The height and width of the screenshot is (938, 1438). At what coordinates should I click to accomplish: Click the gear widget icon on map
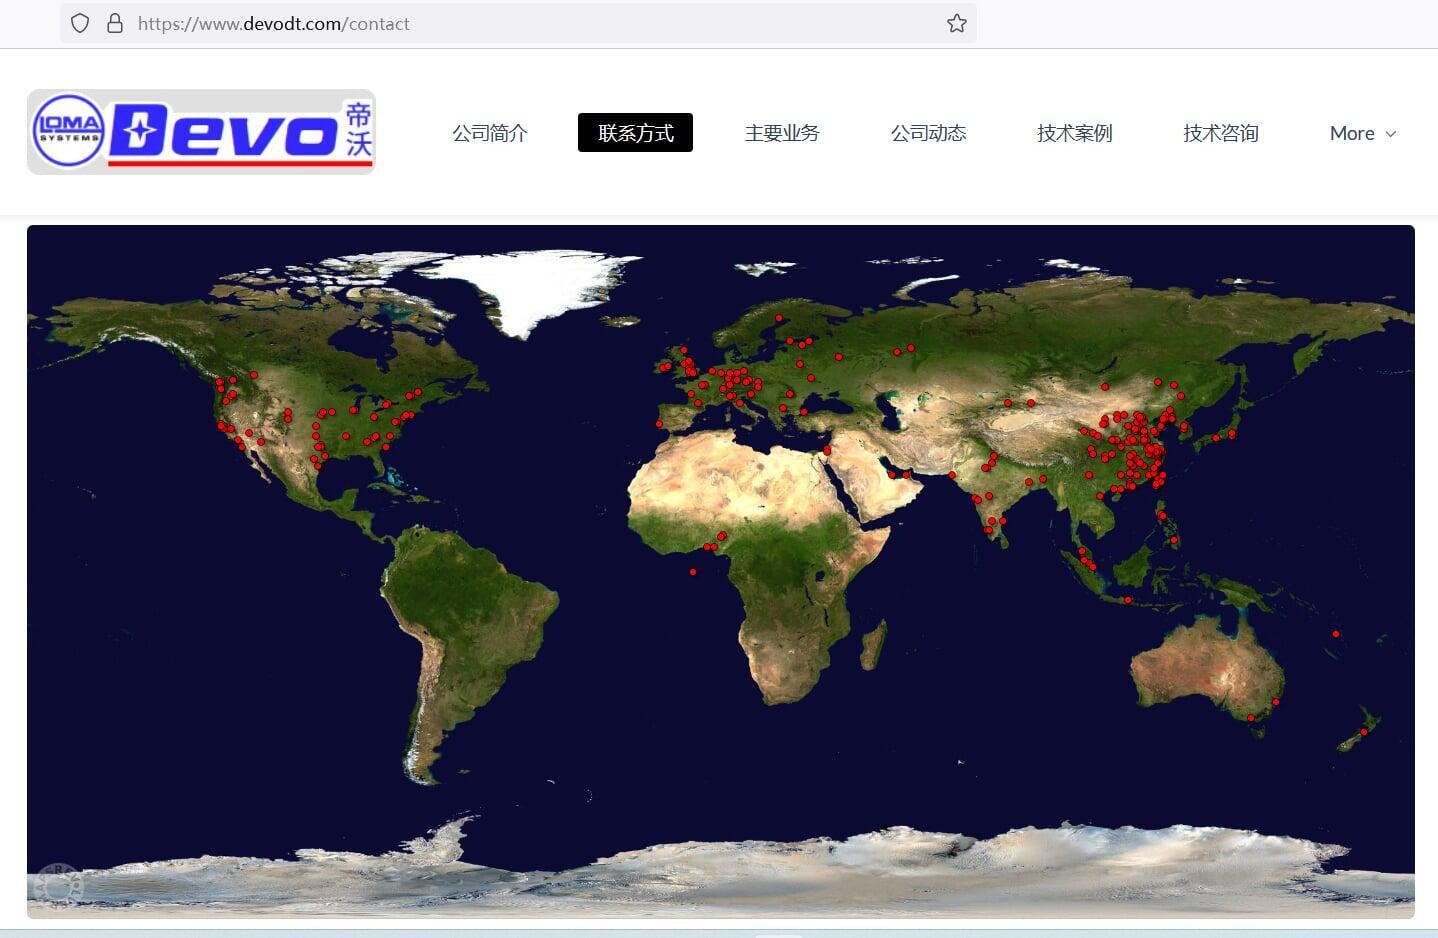coord(58,887)
